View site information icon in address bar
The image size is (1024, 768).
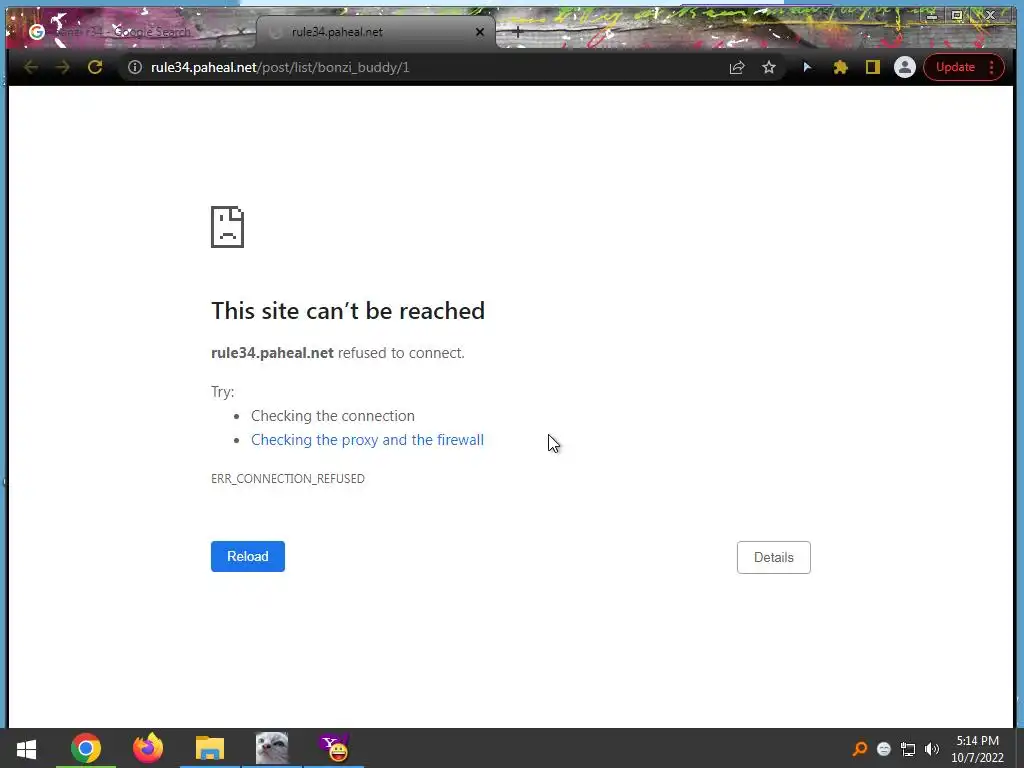(135, 67)
